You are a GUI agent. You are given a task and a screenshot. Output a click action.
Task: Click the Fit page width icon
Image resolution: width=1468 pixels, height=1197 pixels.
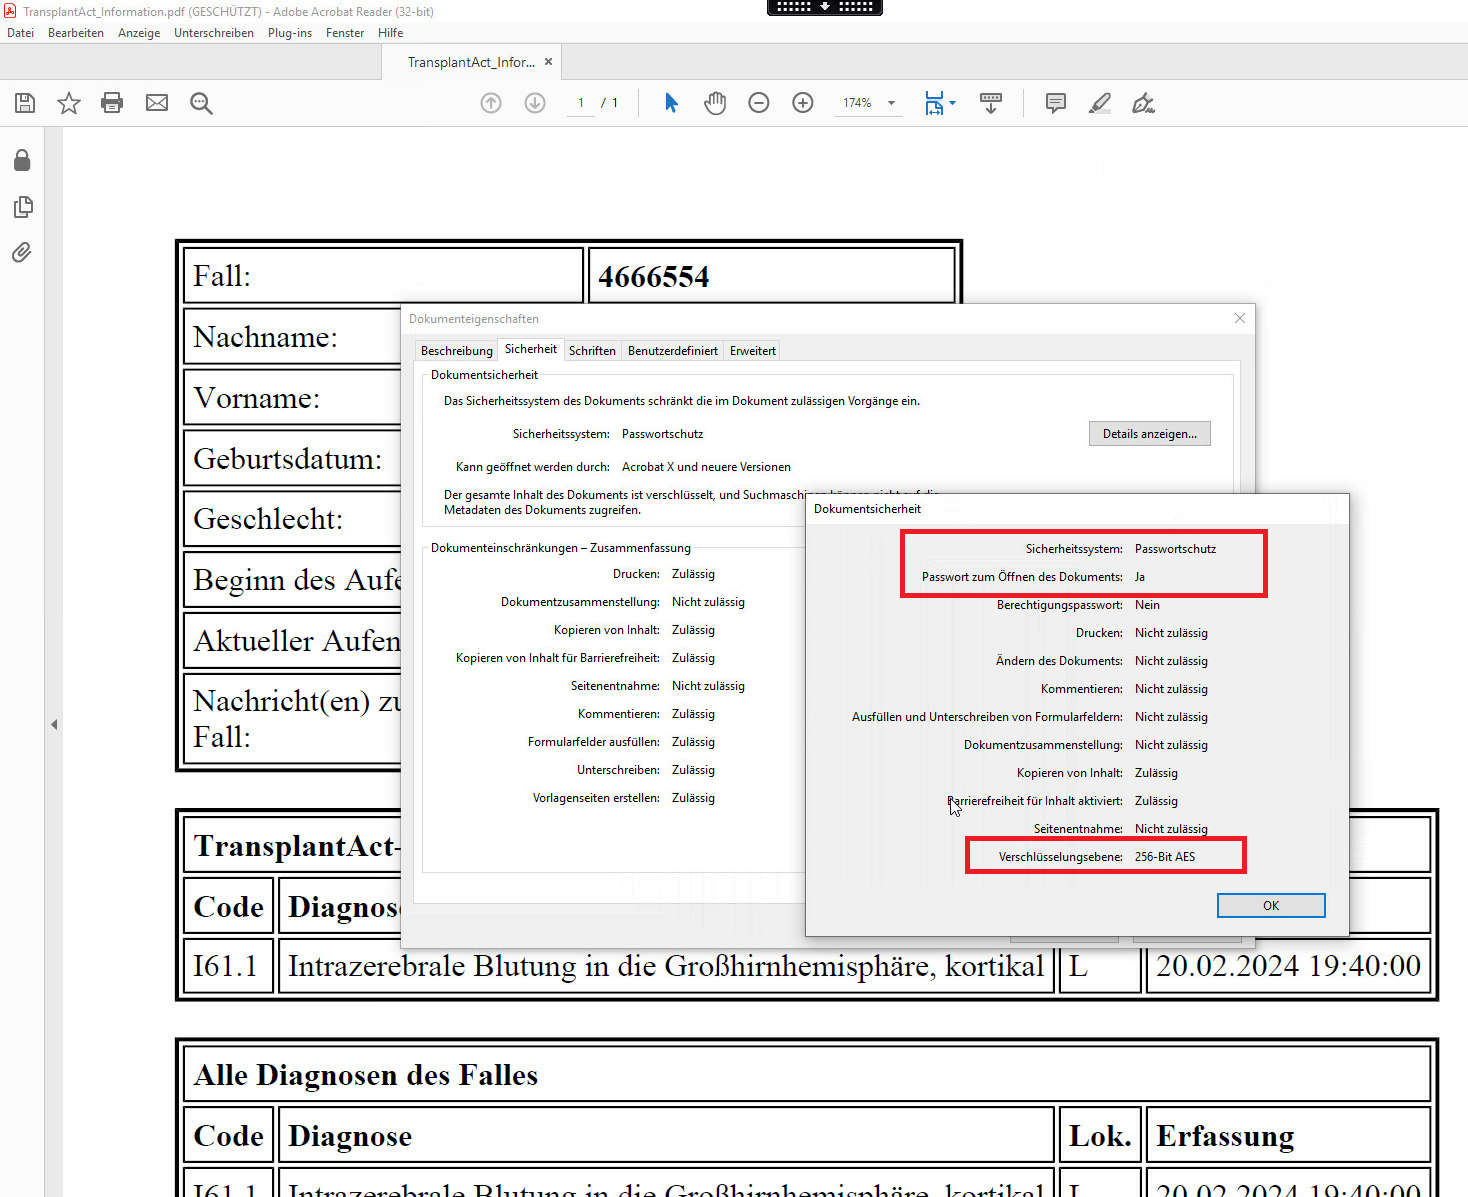(934, 103)
